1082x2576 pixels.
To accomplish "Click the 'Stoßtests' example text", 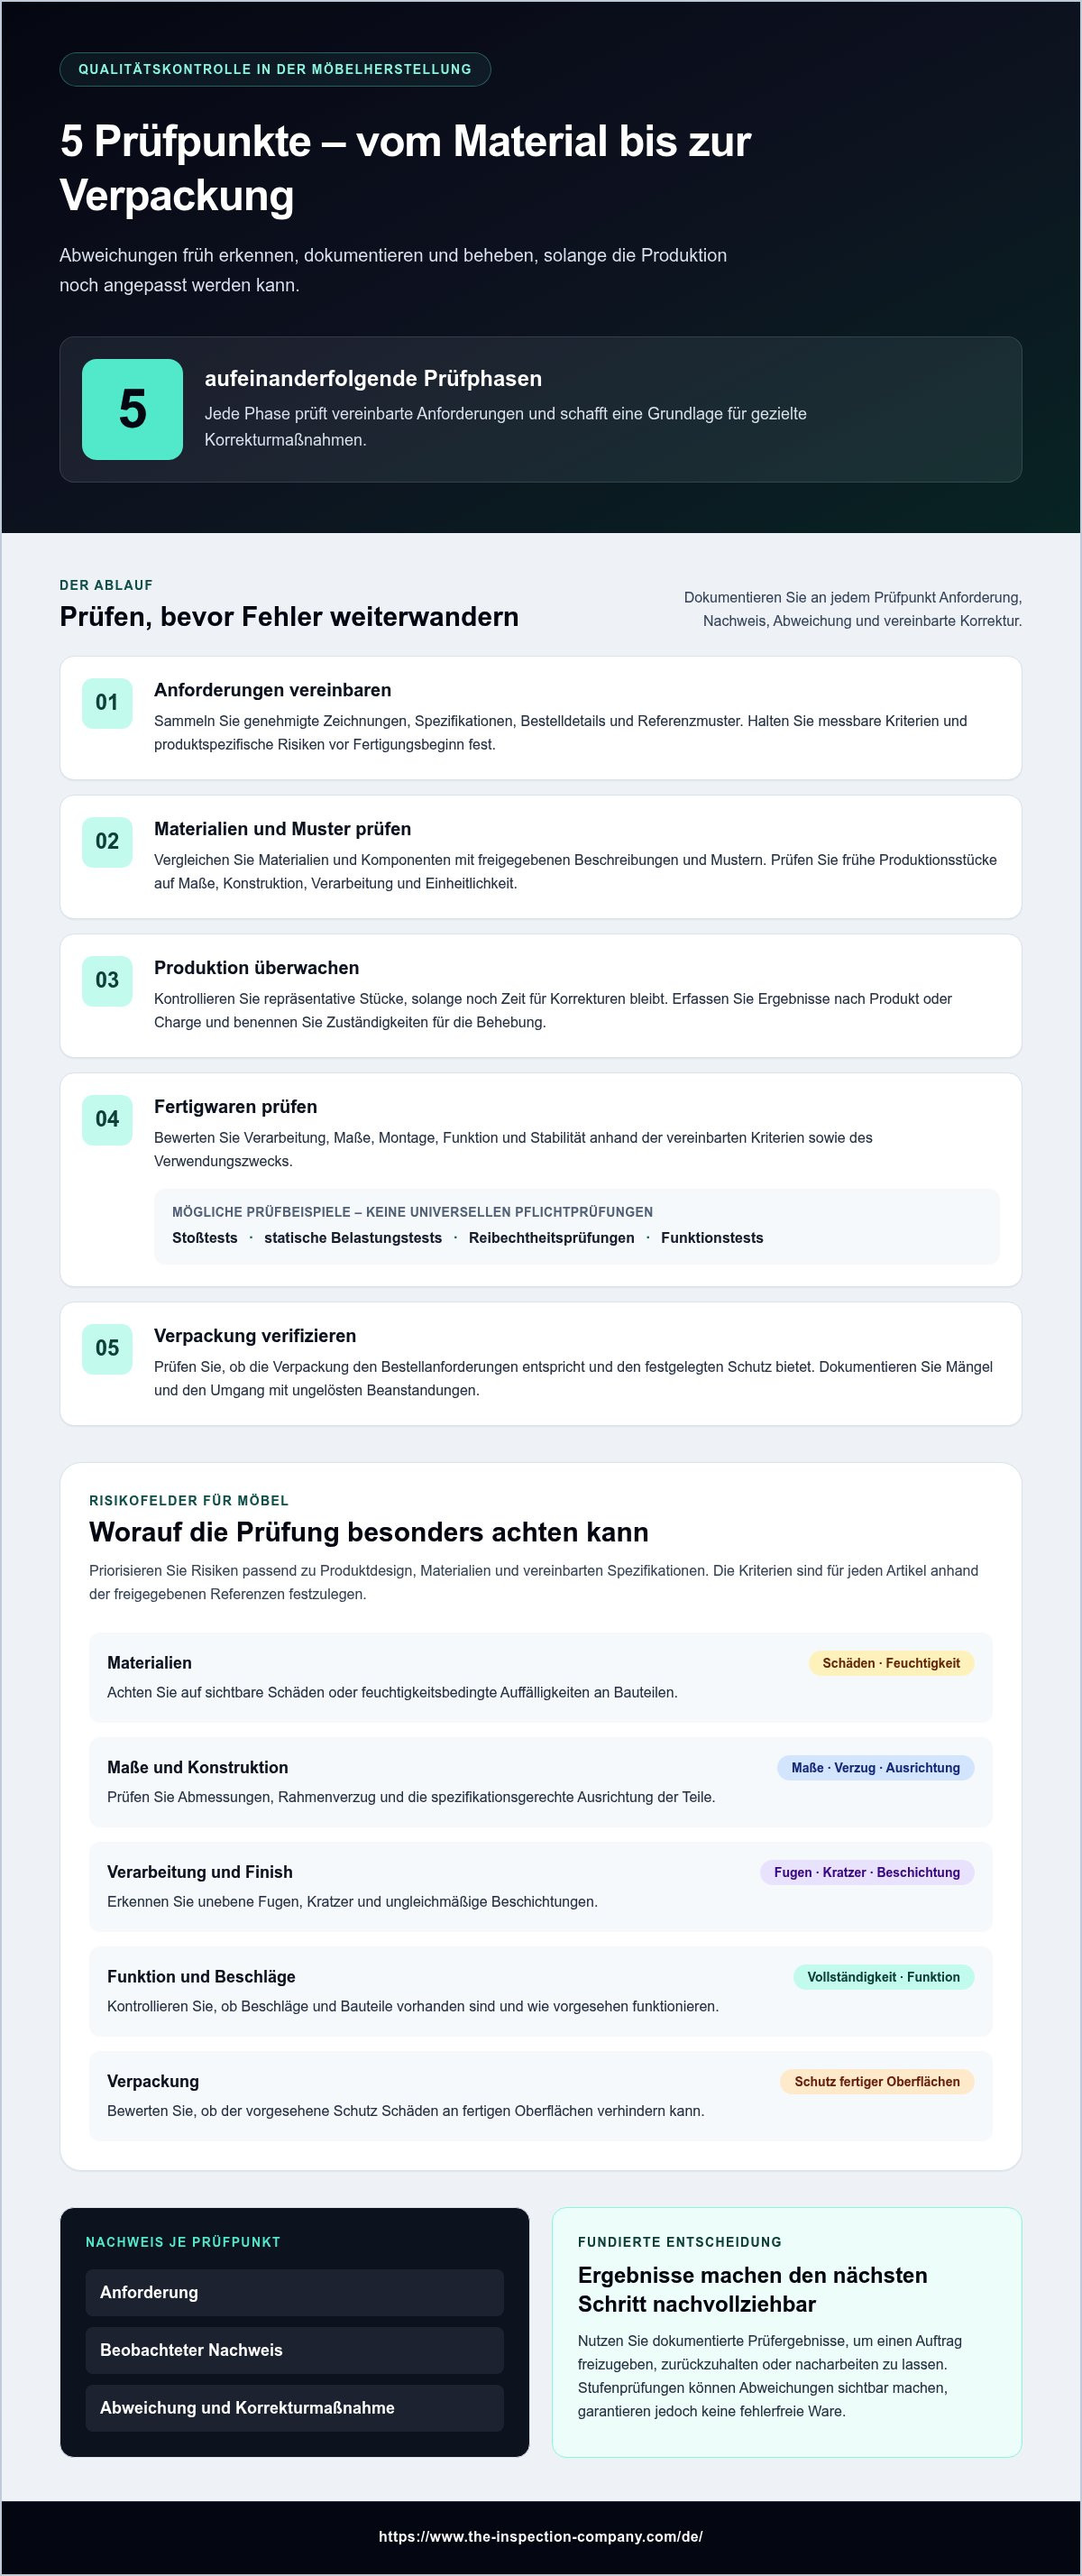I will (x=205, y=1238).
